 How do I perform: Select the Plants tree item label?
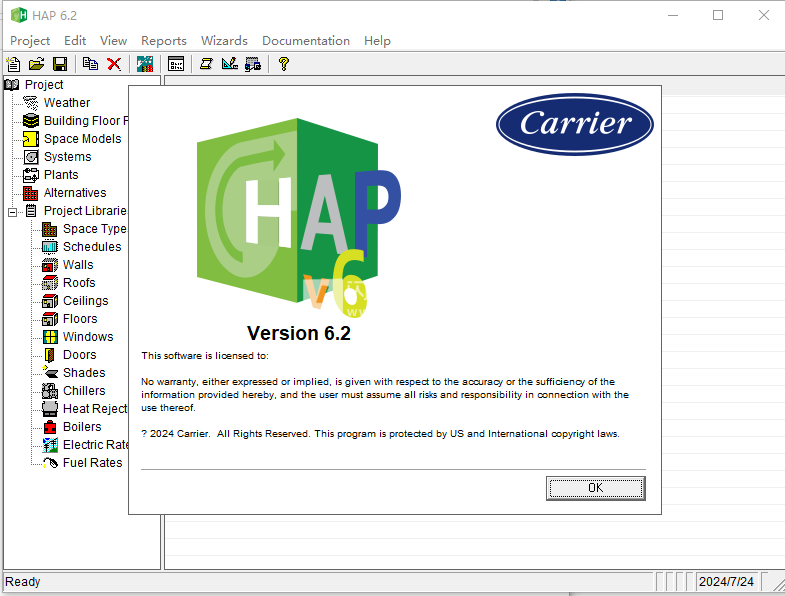[61, 175]
